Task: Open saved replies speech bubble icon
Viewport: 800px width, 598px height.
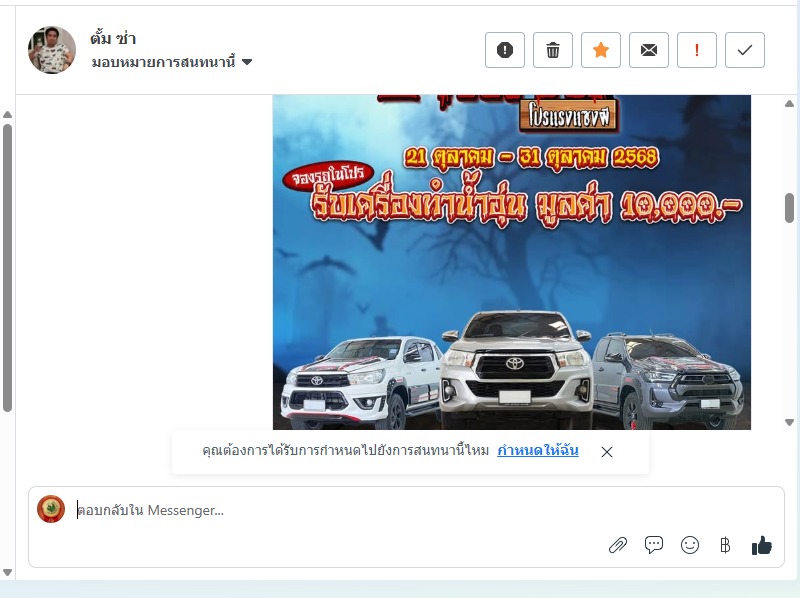Action: pos(654,545)
